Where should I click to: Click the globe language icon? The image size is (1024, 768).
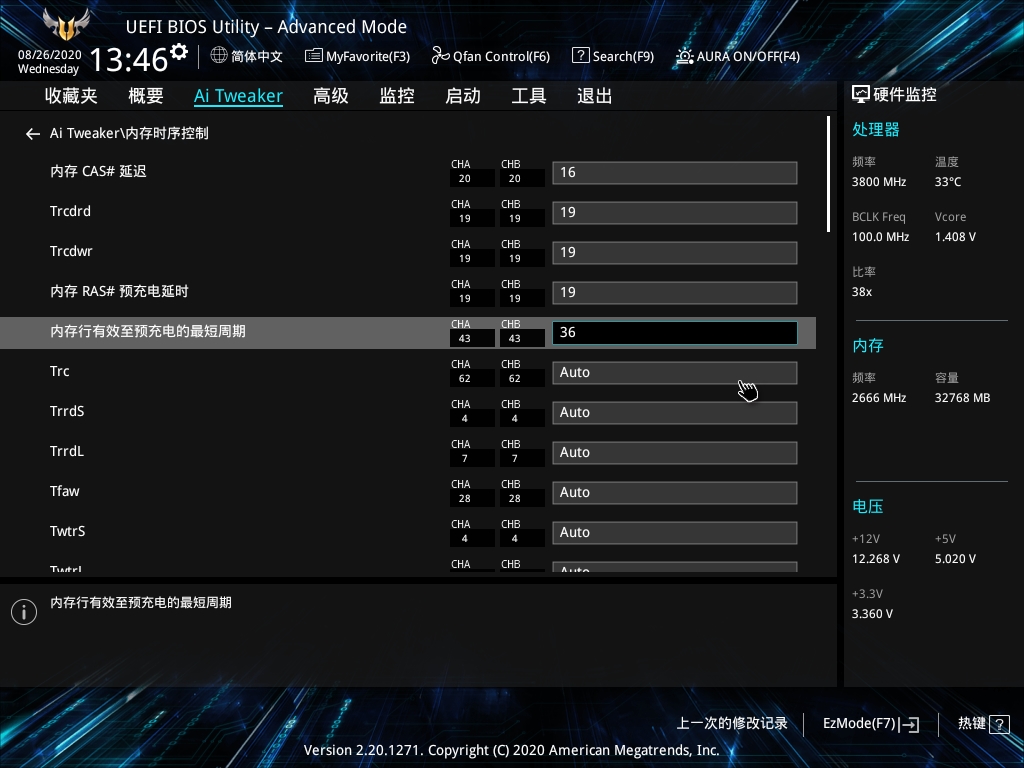(x=219, y=56)
